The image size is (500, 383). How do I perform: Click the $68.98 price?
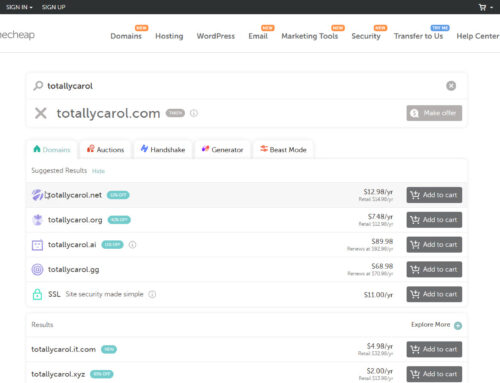coord(382,266)
